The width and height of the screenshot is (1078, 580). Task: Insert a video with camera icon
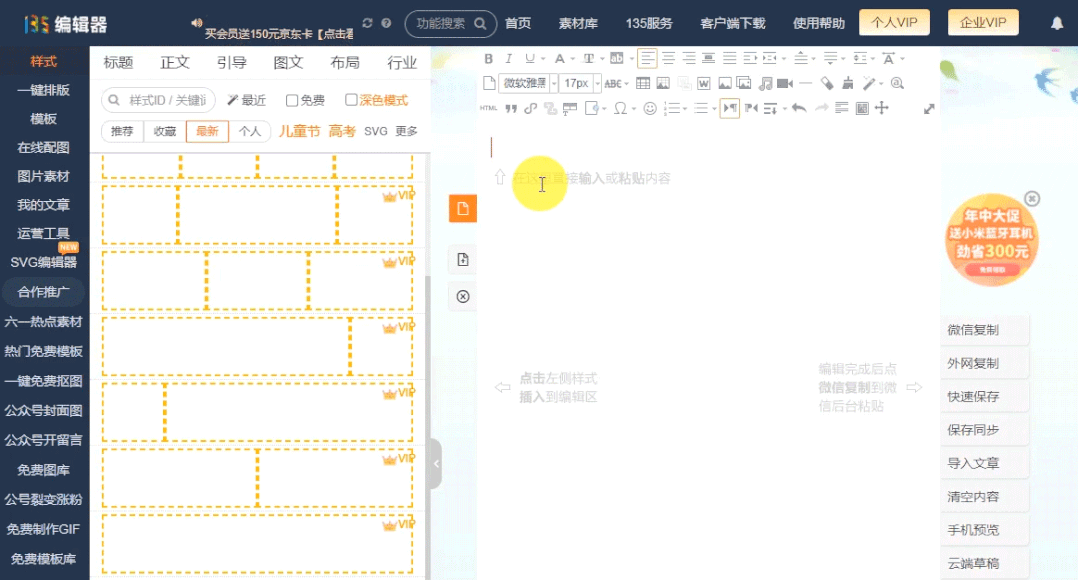[785, 83]
